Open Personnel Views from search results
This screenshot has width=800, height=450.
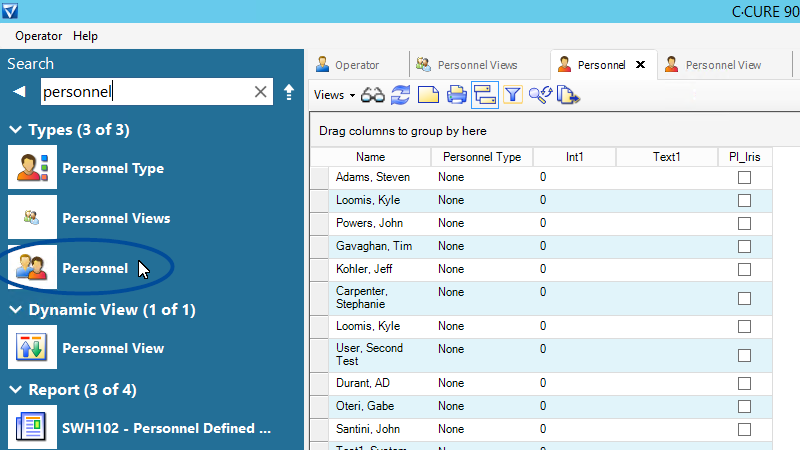pos(116,218)
